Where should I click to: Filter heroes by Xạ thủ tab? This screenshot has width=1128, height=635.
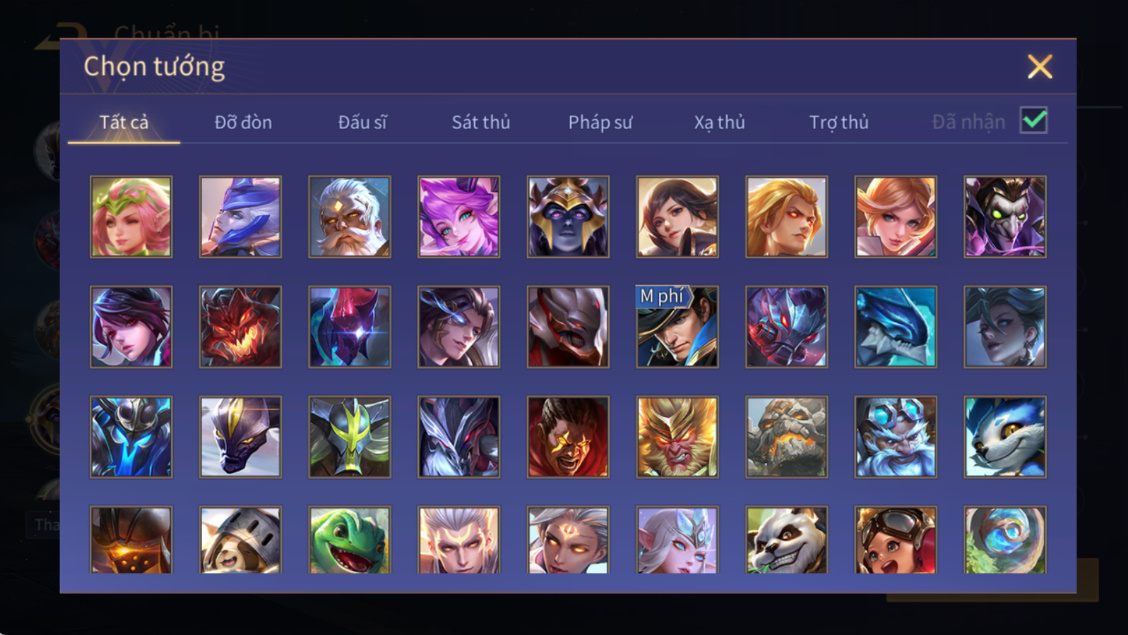click(719, 122)
